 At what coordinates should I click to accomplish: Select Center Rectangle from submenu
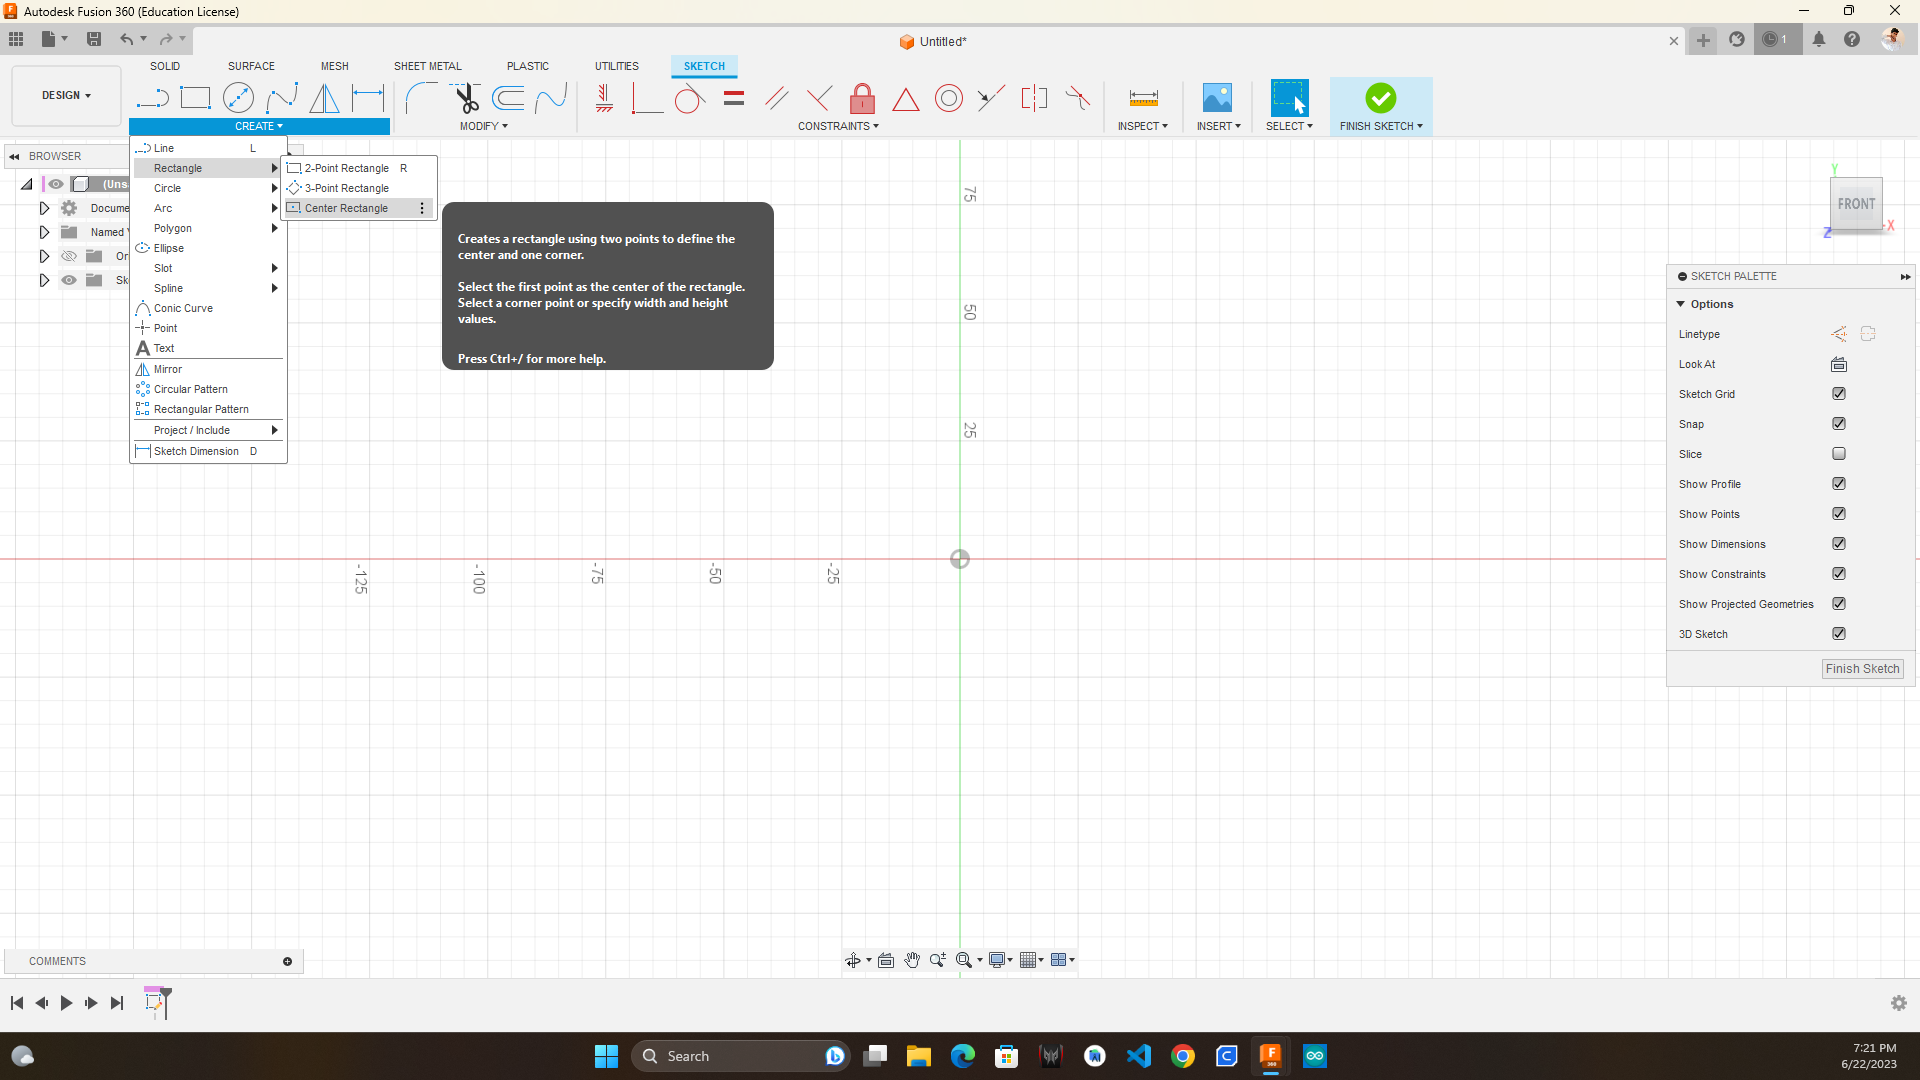click(346, 208)
